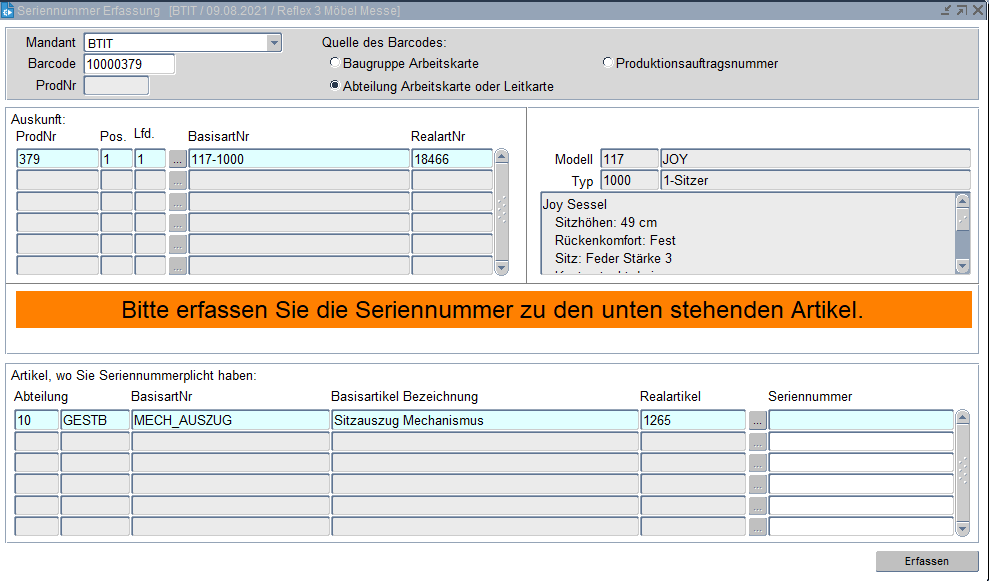989x581 pixels.
Task: Open the Mandant dropdown list
Action: click(x=273, y=43)
